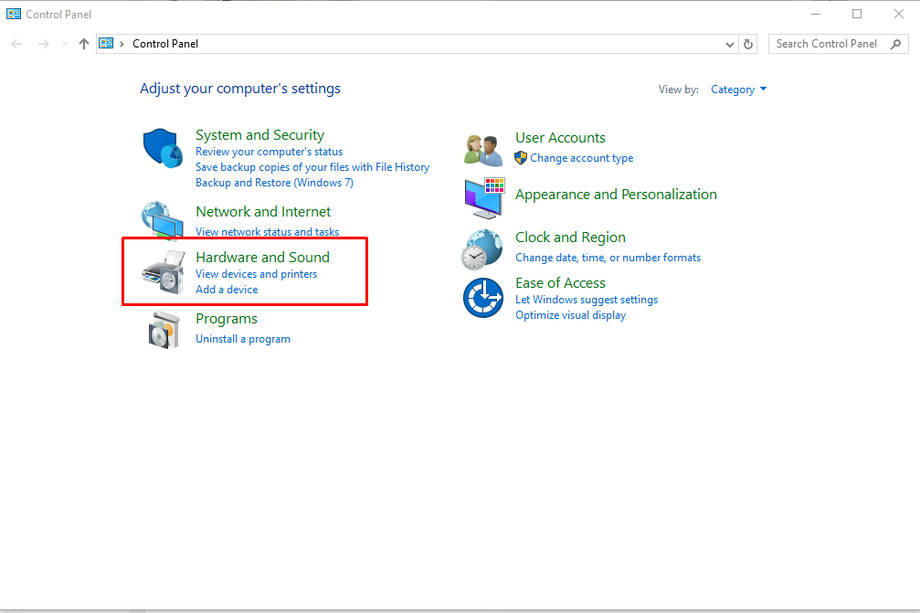Click the Hardware and Sound printer icon
Image resolution: width=920 pixels, height=613 pixels.
pos(163,272)
